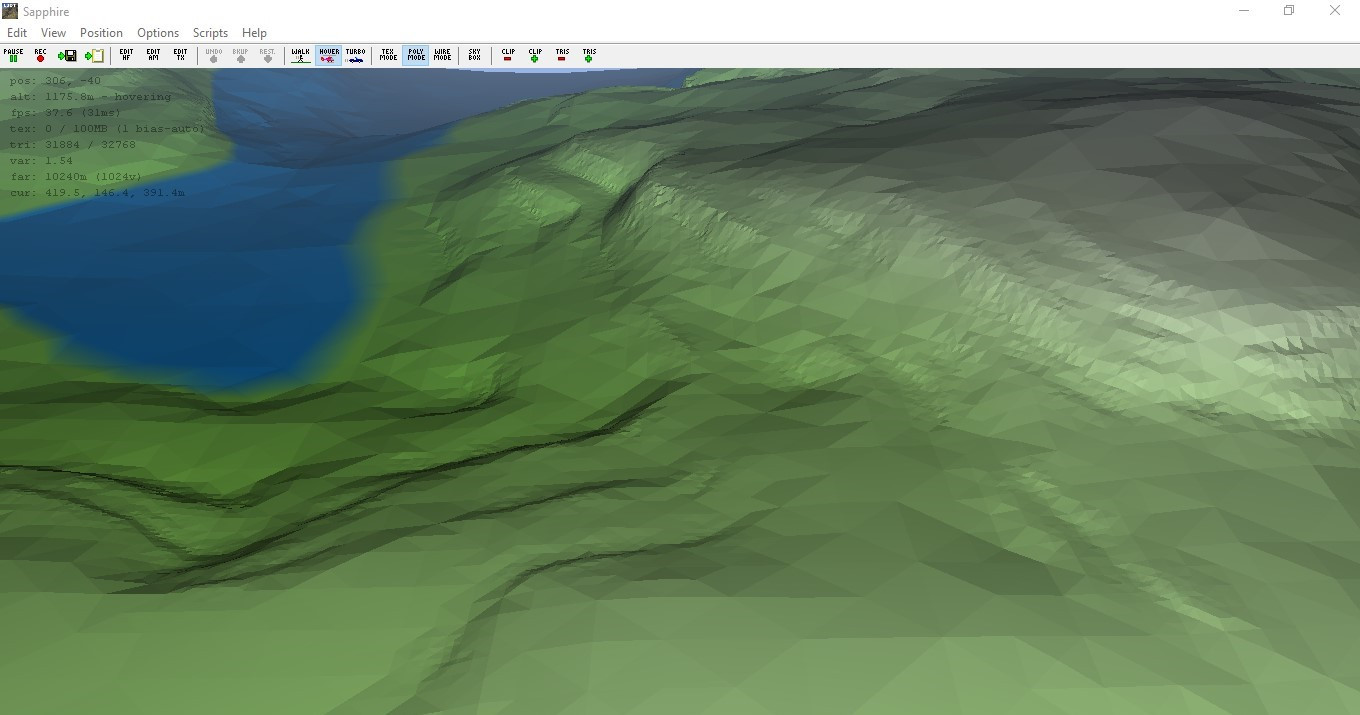Click the BKUP backup toolbar button
Viewport: 1360px width, 715px height.
[x=240, y=56]
